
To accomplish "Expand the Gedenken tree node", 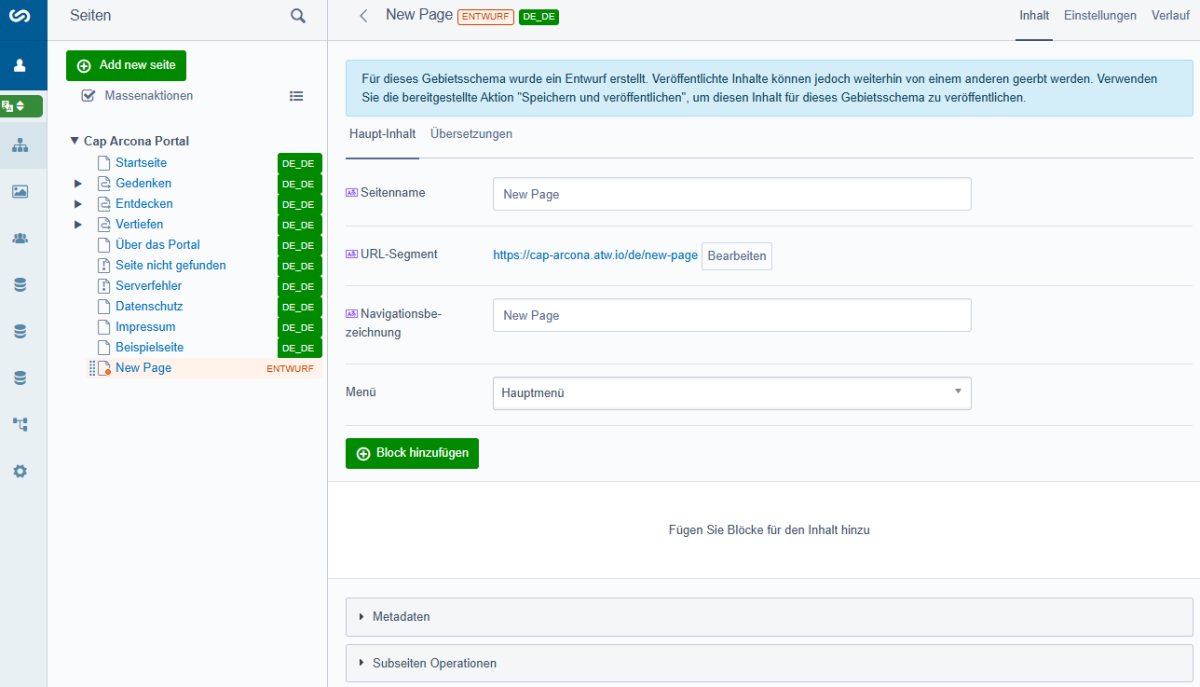I will (78, 184).
